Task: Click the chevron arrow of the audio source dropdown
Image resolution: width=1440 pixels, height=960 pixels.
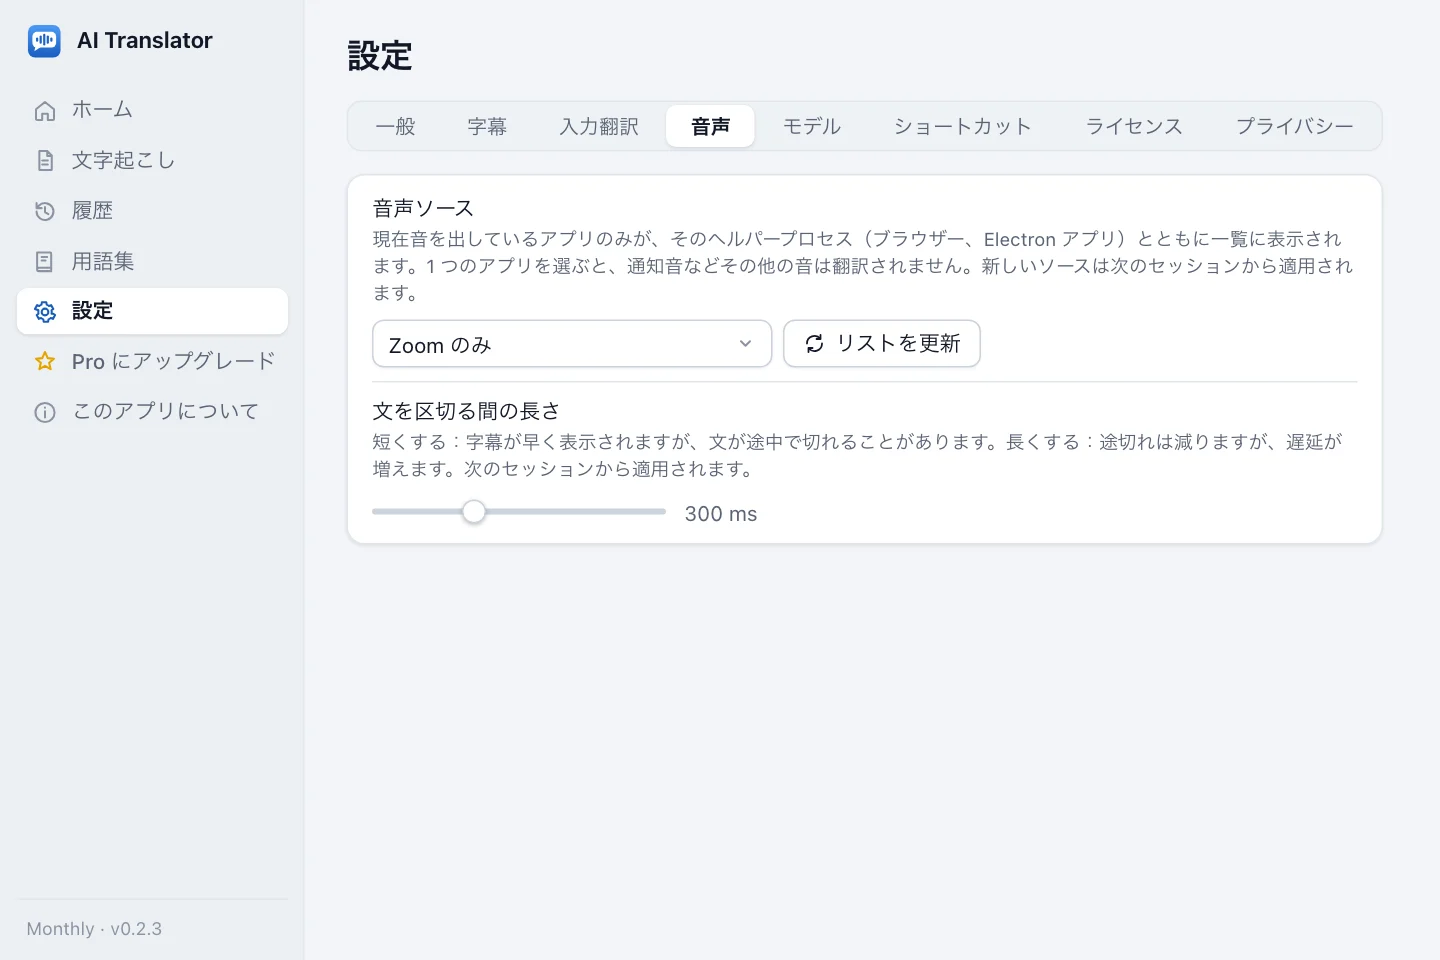Action: tap(745, 344)
